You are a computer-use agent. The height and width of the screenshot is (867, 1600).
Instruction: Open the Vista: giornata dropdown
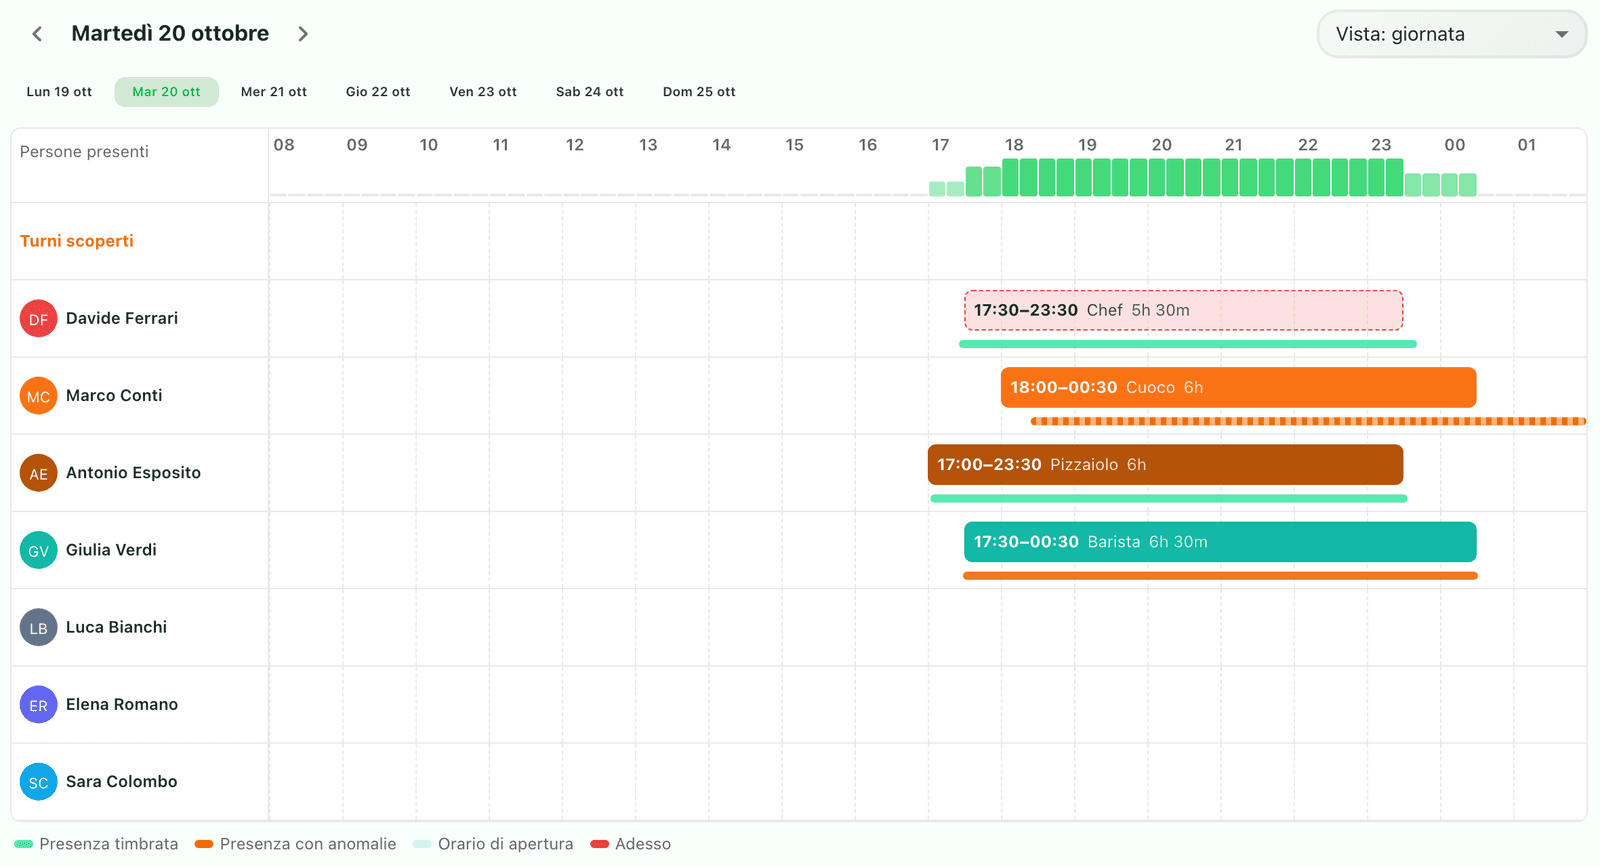(1451, 34)
